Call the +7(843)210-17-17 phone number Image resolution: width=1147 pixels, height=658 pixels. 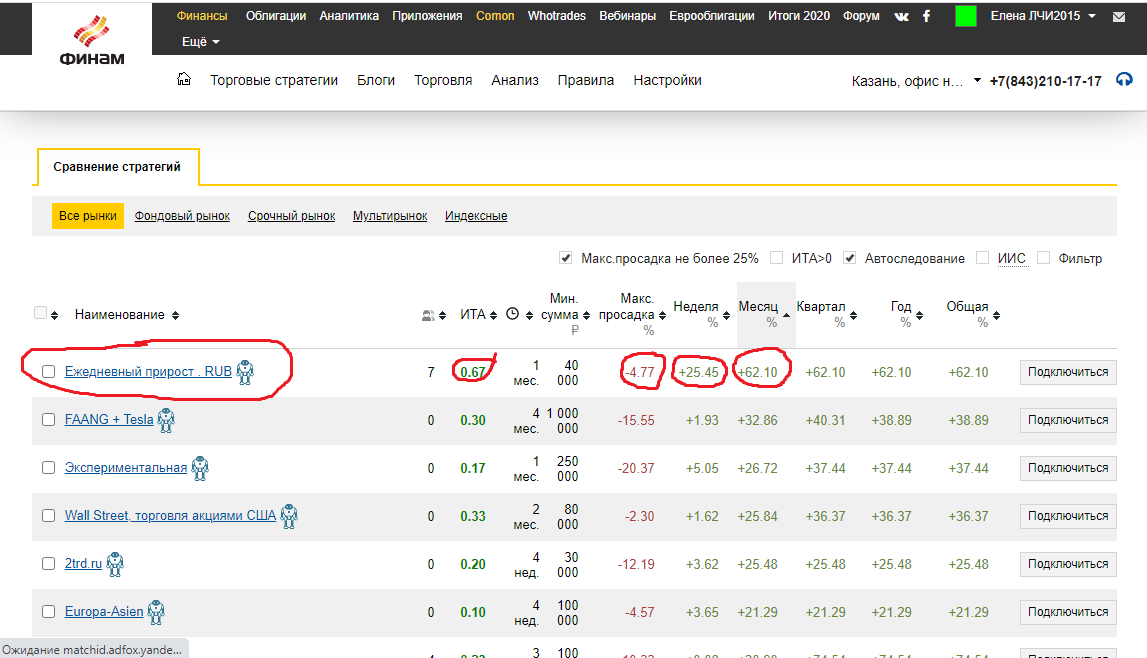point(1045,81)
